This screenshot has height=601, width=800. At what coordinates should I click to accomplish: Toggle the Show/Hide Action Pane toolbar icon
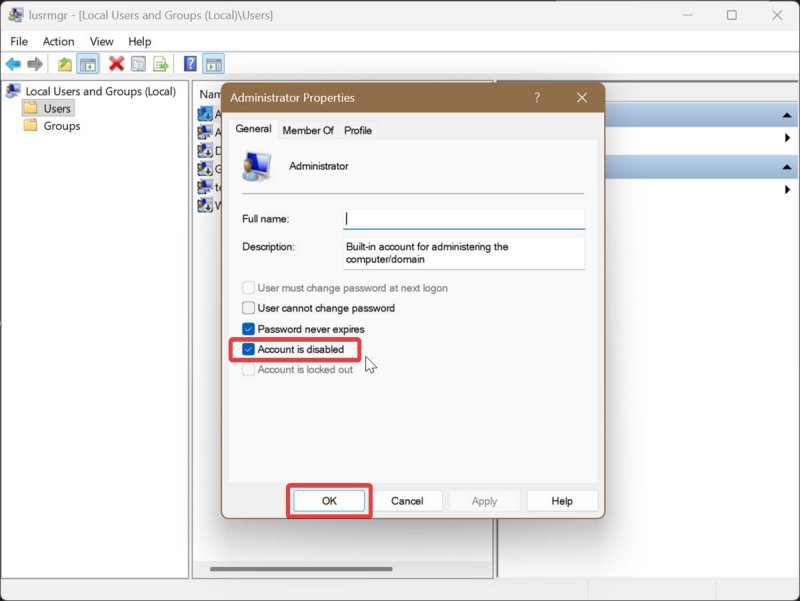(x=213, y=64)
